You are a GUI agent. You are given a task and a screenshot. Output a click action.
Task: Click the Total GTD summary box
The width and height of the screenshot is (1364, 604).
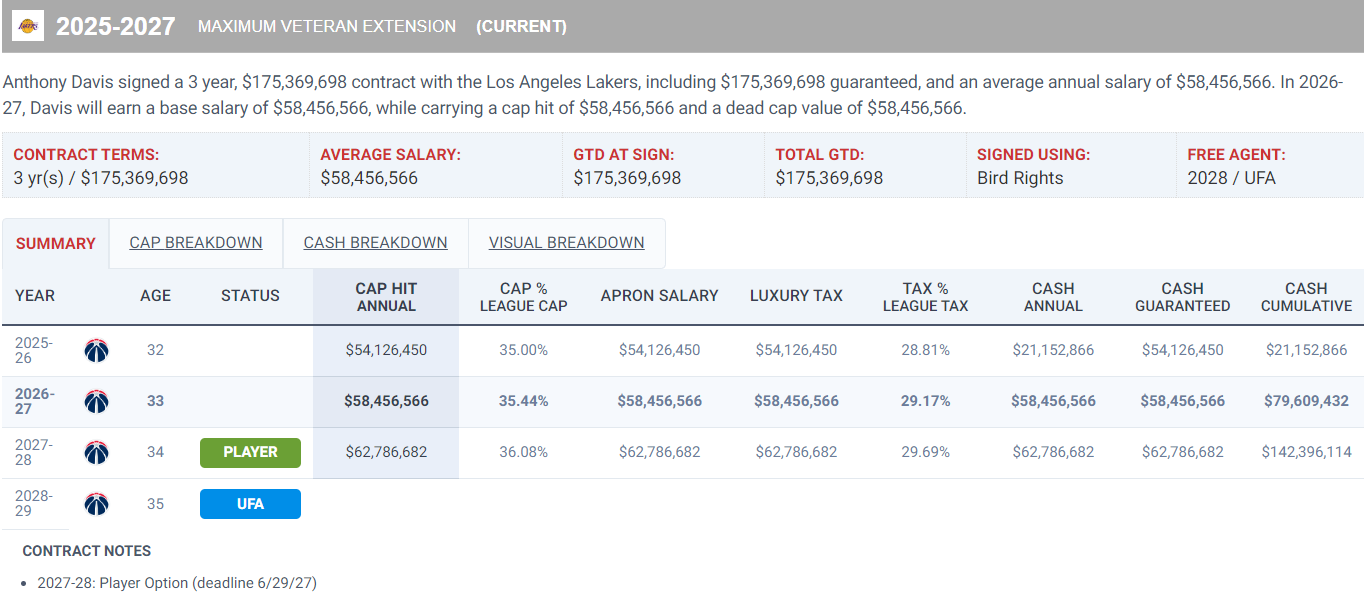(x=865, y=165)
